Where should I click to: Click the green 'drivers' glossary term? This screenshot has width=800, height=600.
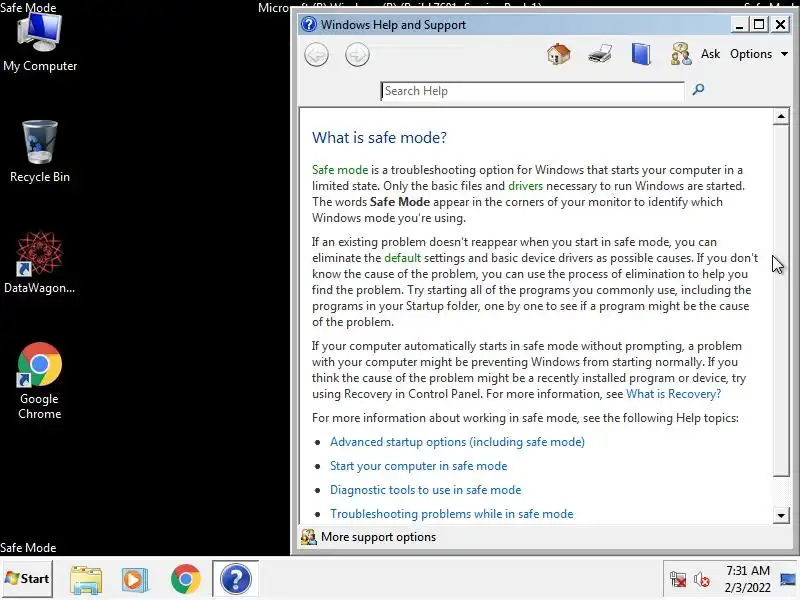point(526,186)
